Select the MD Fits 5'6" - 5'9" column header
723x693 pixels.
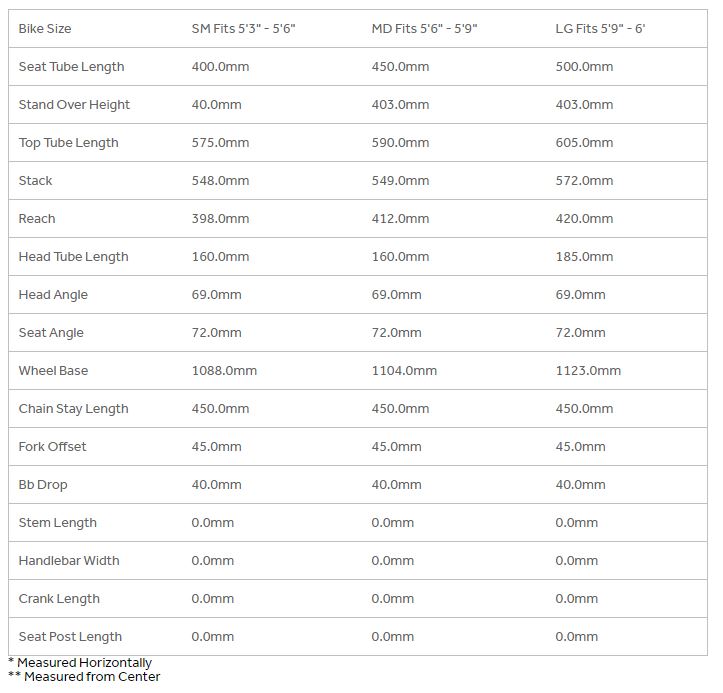pyautogui.click(x=424, y=29)
